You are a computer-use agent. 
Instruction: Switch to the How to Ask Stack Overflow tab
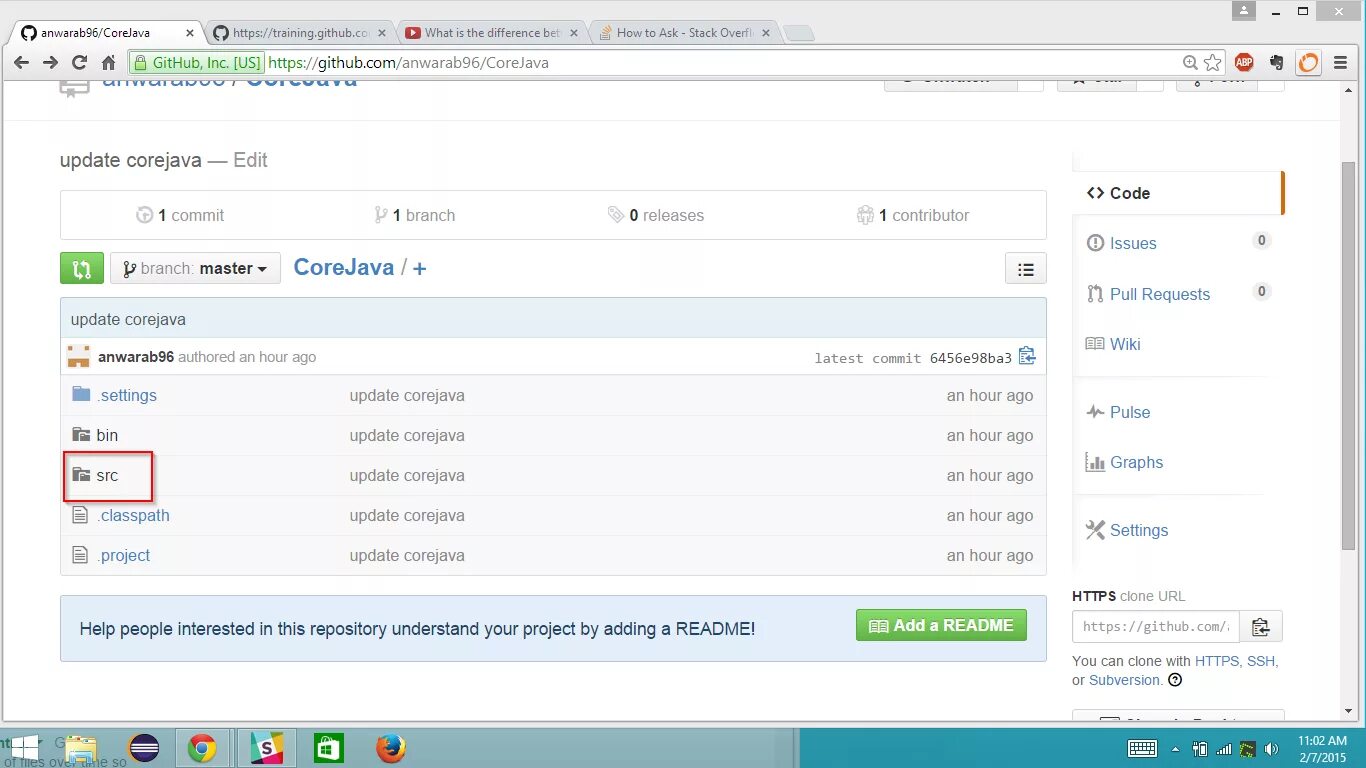(684, 33)
